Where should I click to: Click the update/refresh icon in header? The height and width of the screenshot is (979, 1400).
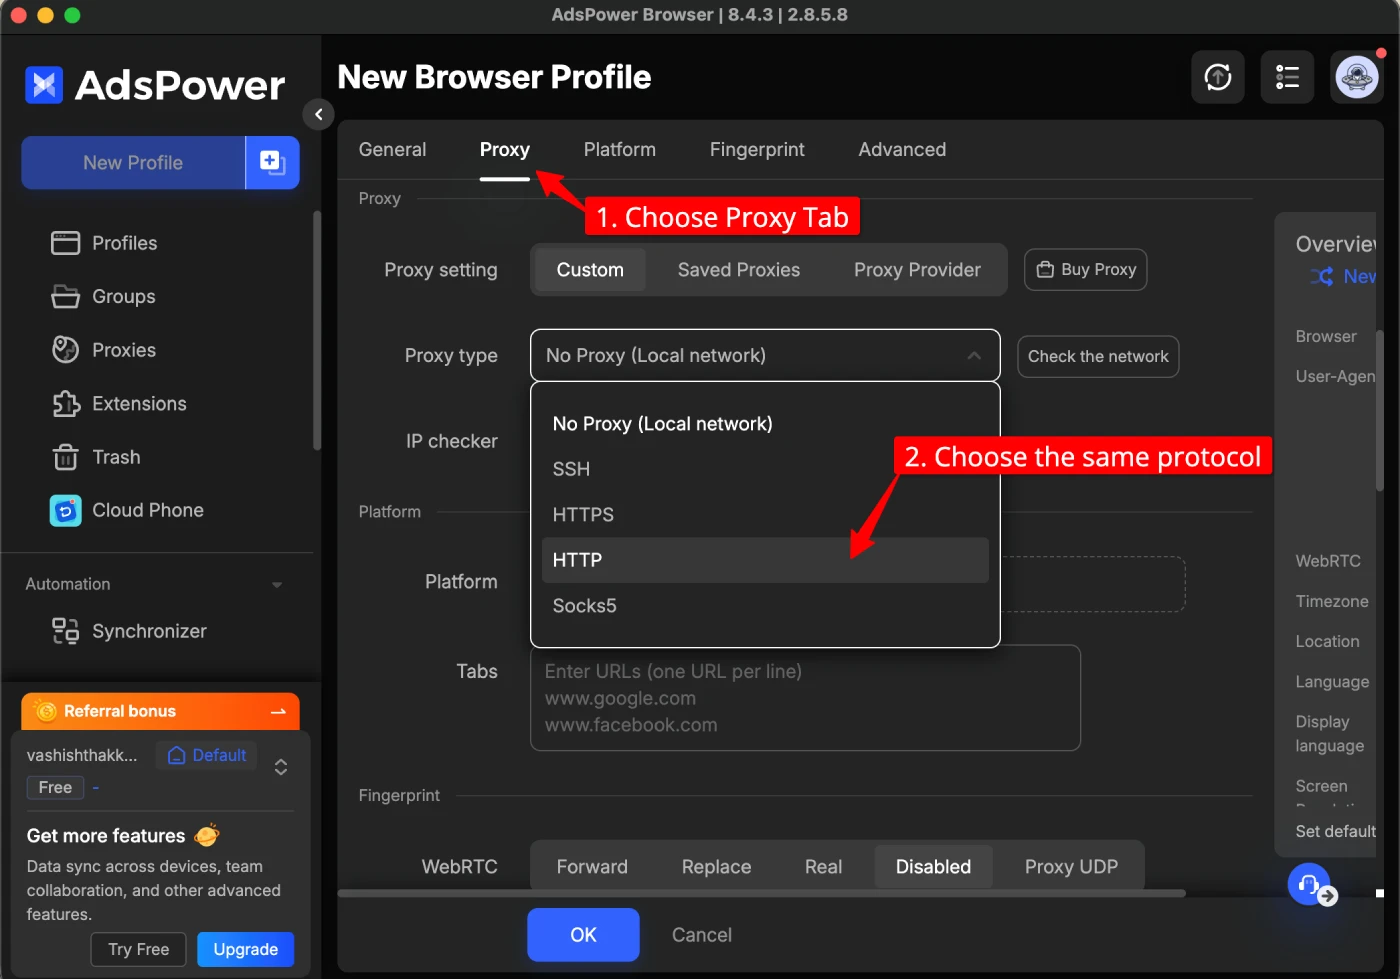[x=1218, y=77]
